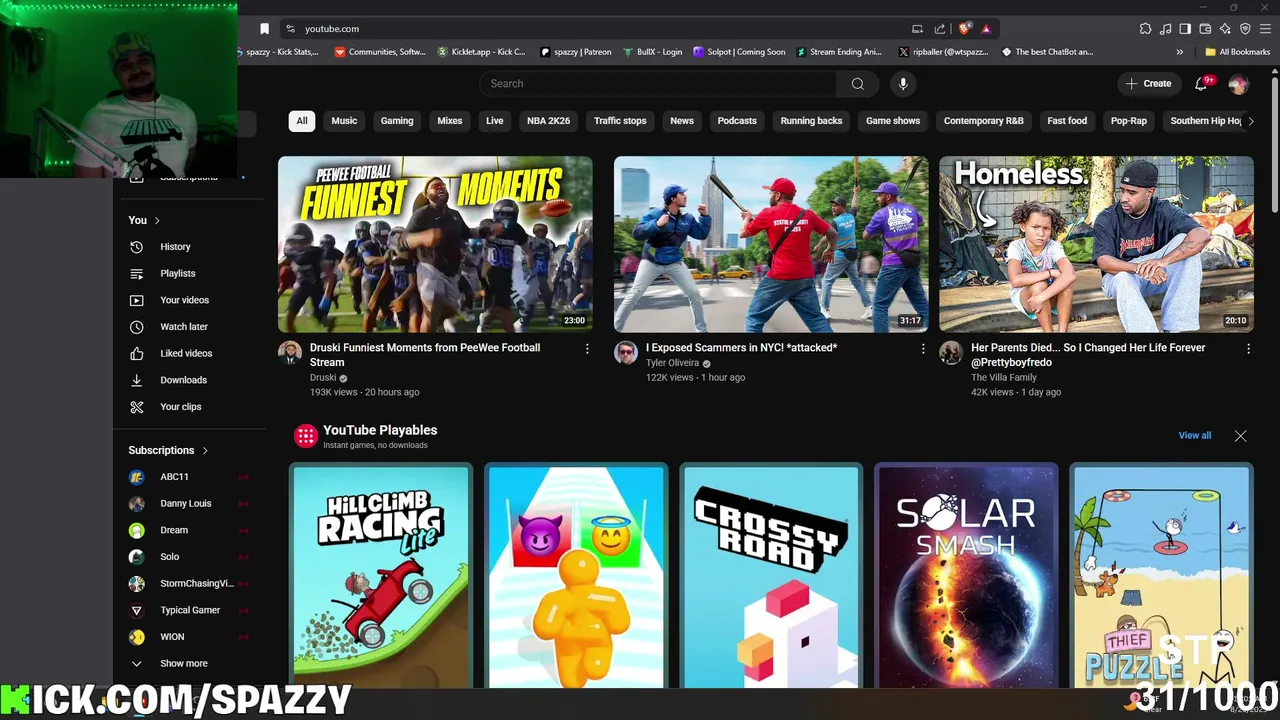Click the install/cast screen icon in address bar
This screenshot has width=1280, height=720.
click(917, 29)
